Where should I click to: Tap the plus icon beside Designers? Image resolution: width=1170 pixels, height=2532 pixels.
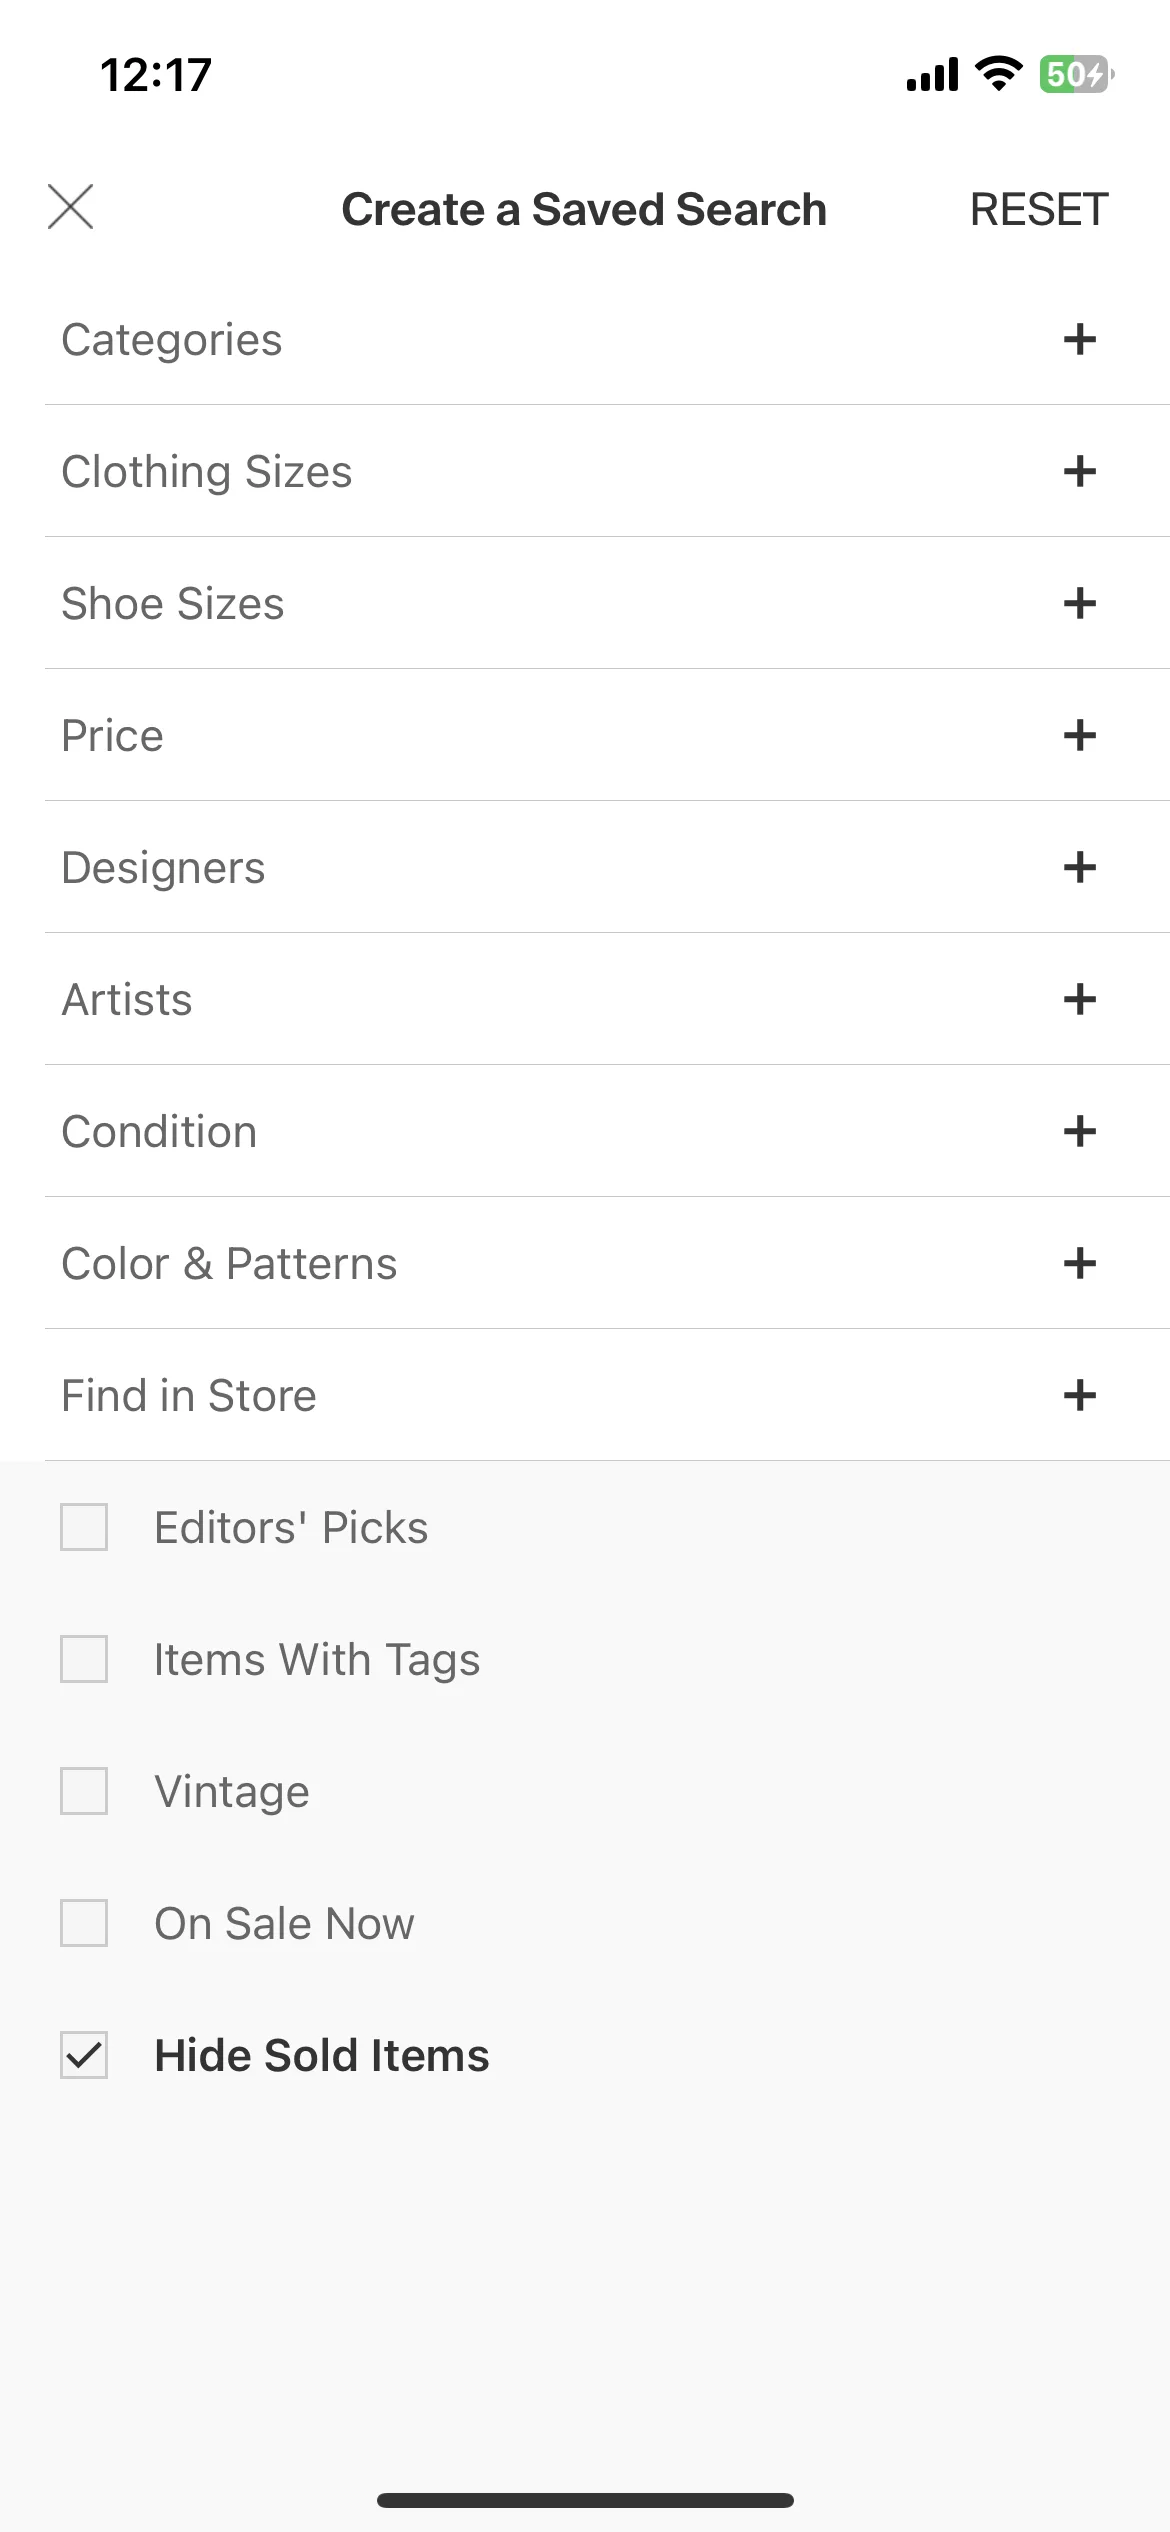1079,867
